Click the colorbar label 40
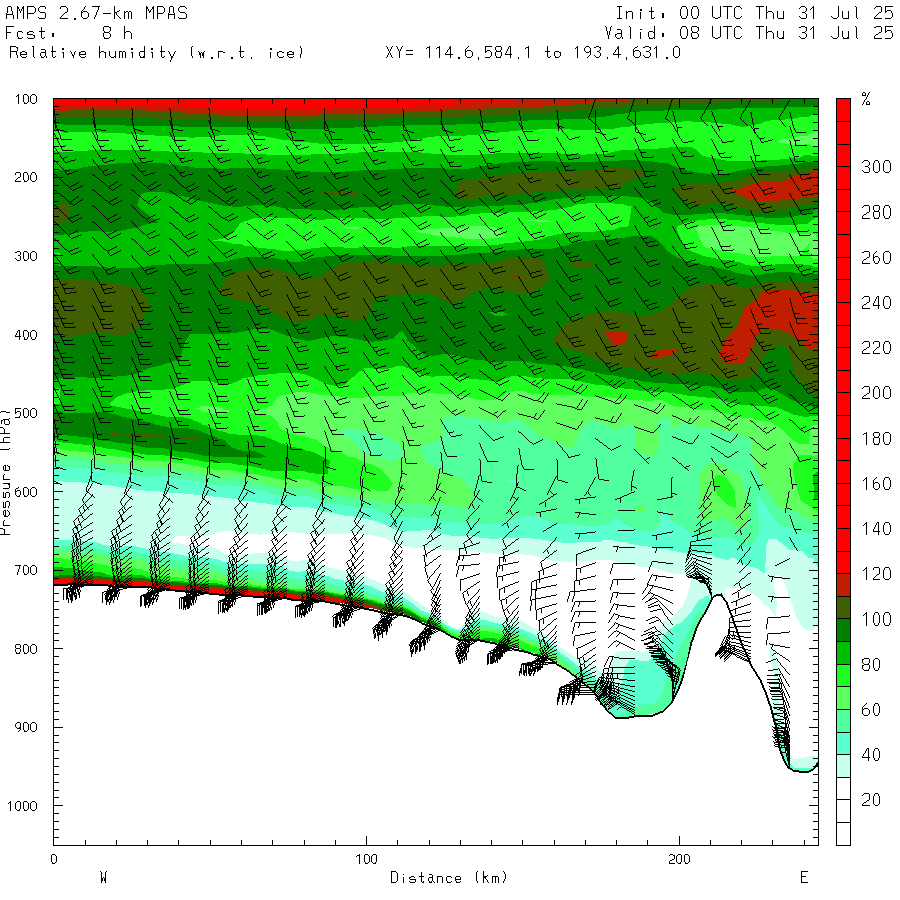 point(871,755)
